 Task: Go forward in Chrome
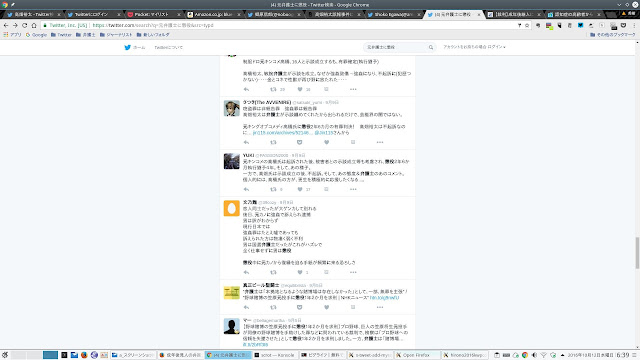[x=15, y=25]
